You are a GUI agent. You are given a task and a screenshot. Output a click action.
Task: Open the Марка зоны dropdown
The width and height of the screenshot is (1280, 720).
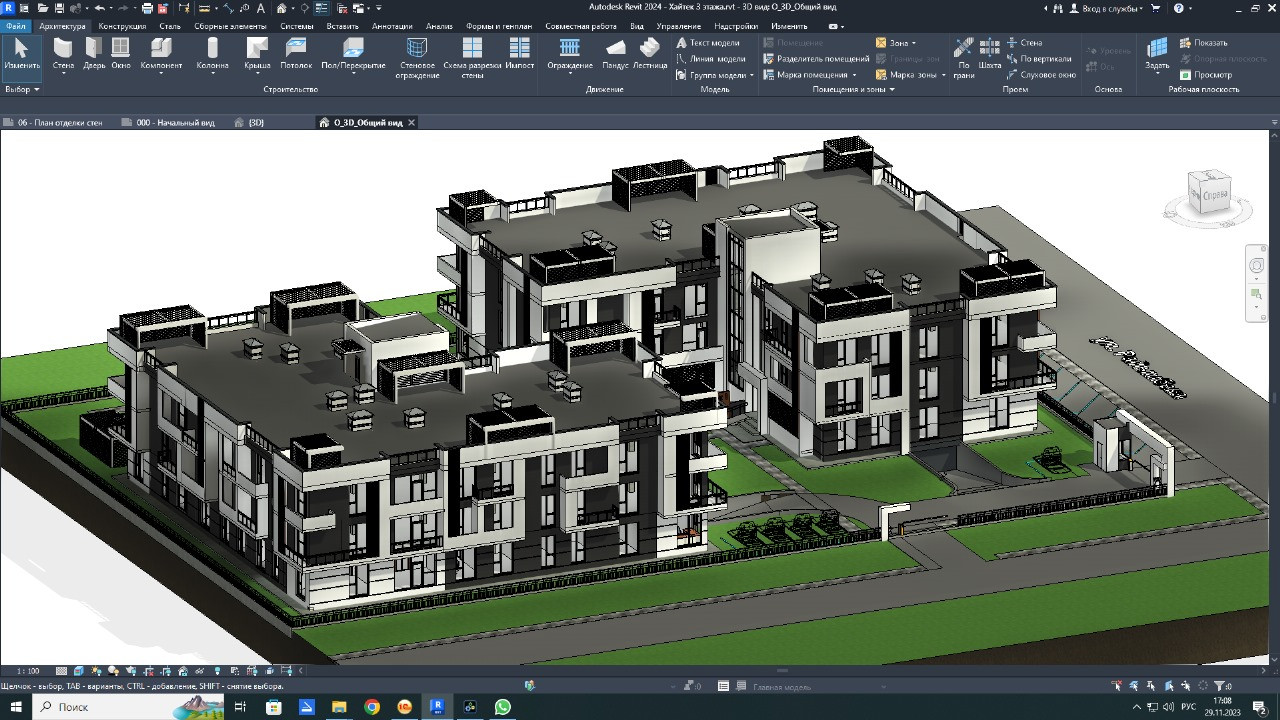943,75
